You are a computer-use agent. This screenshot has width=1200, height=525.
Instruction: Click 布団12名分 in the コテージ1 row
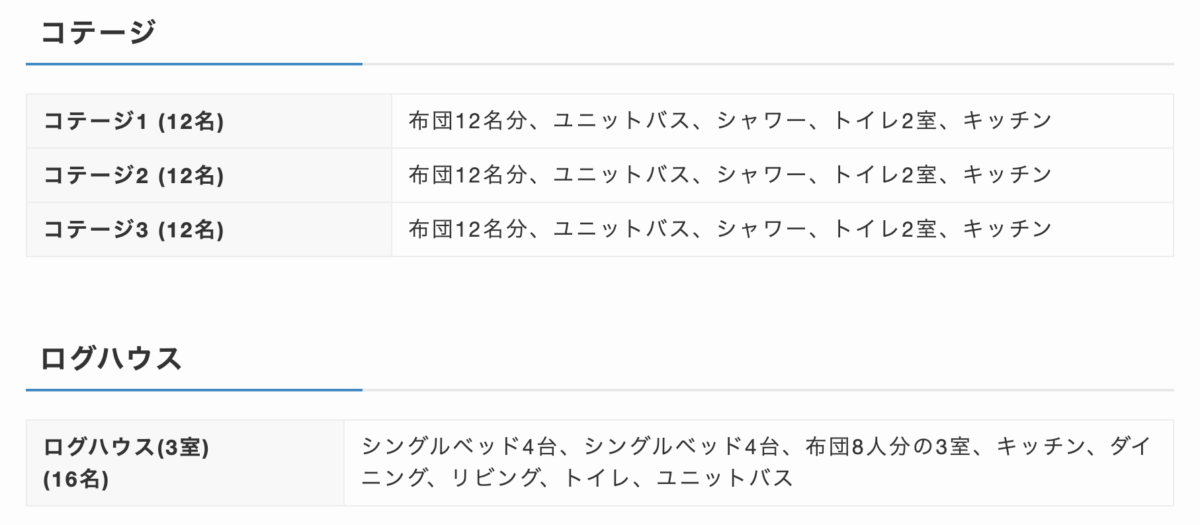(x=467, y=121)
